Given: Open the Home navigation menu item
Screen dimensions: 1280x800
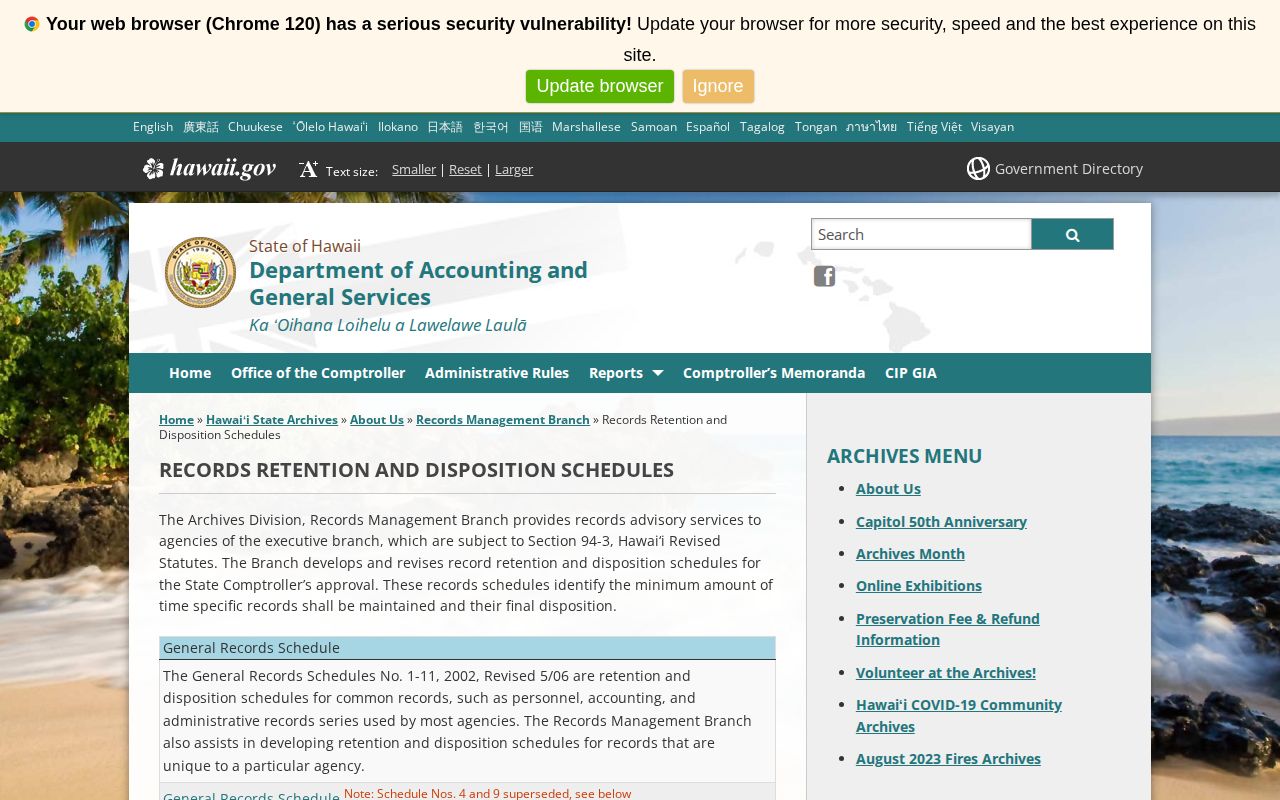Looking at the screenshot, I should point(190,372).
